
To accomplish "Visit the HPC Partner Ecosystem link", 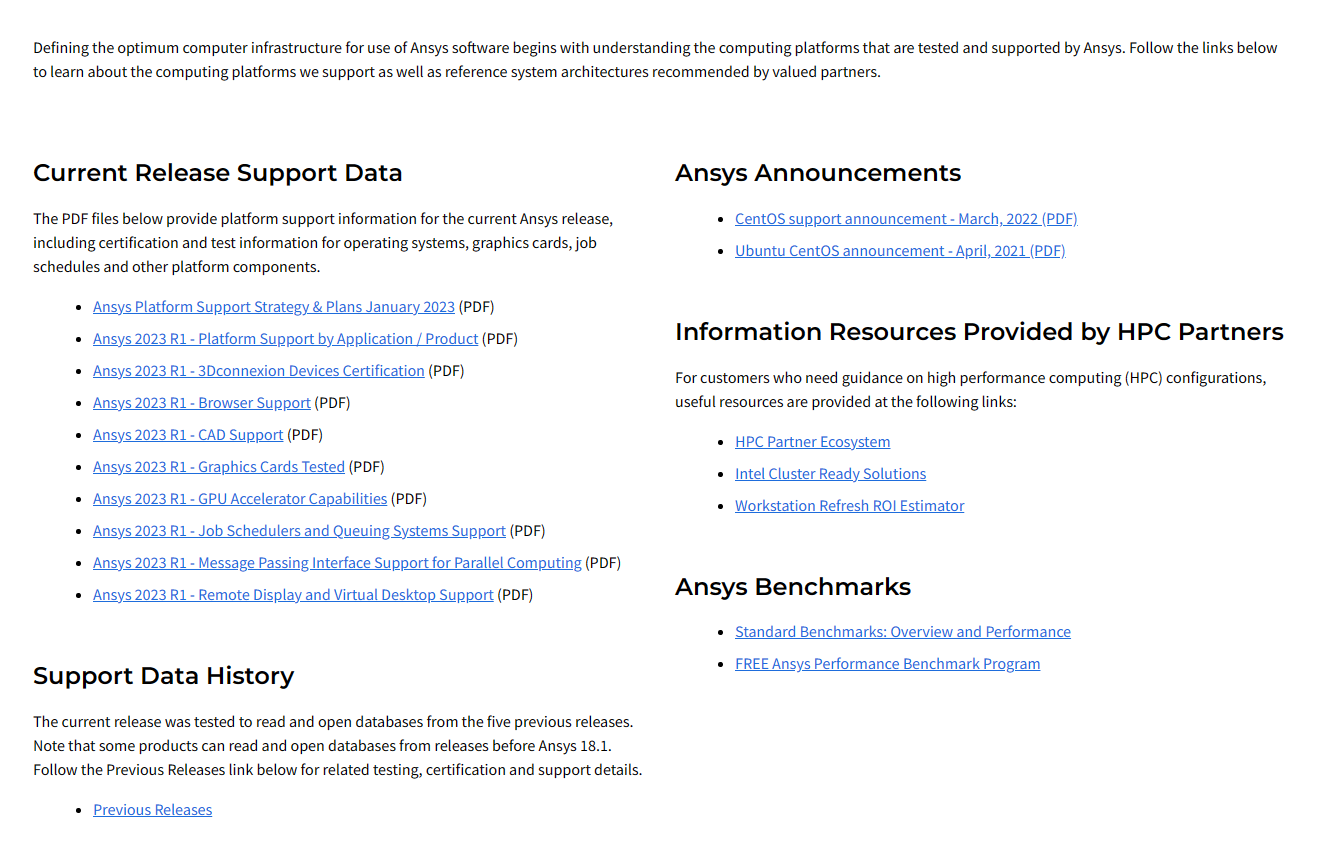I will [812, 442].
